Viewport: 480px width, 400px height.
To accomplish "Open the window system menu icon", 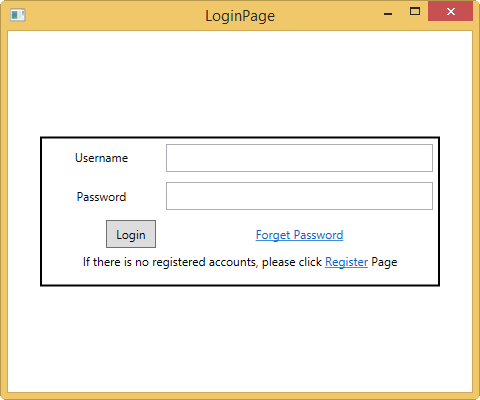I will tap(17, 15).
